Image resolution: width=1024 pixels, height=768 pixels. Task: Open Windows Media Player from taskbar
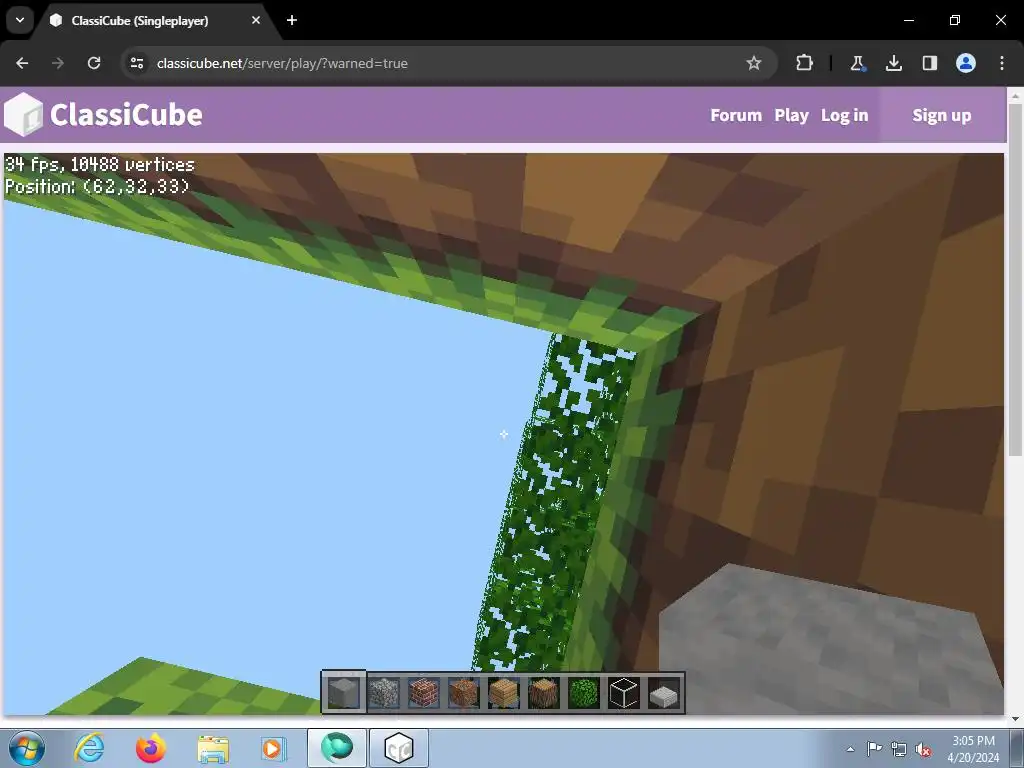273,748
